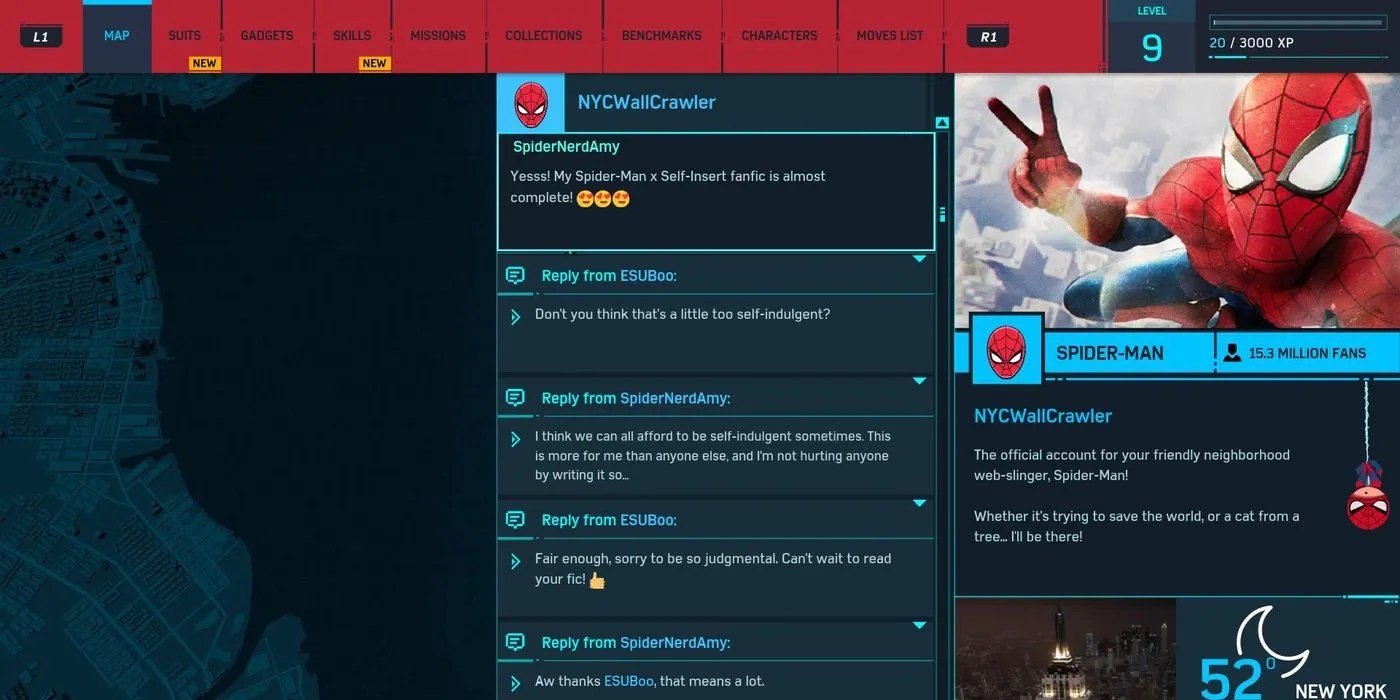Click the Spider-Man profile avatar next to SPIDER-MAN
Image resolution: width=1400 pixels, height=700 pixels.
pos(1006,352)
